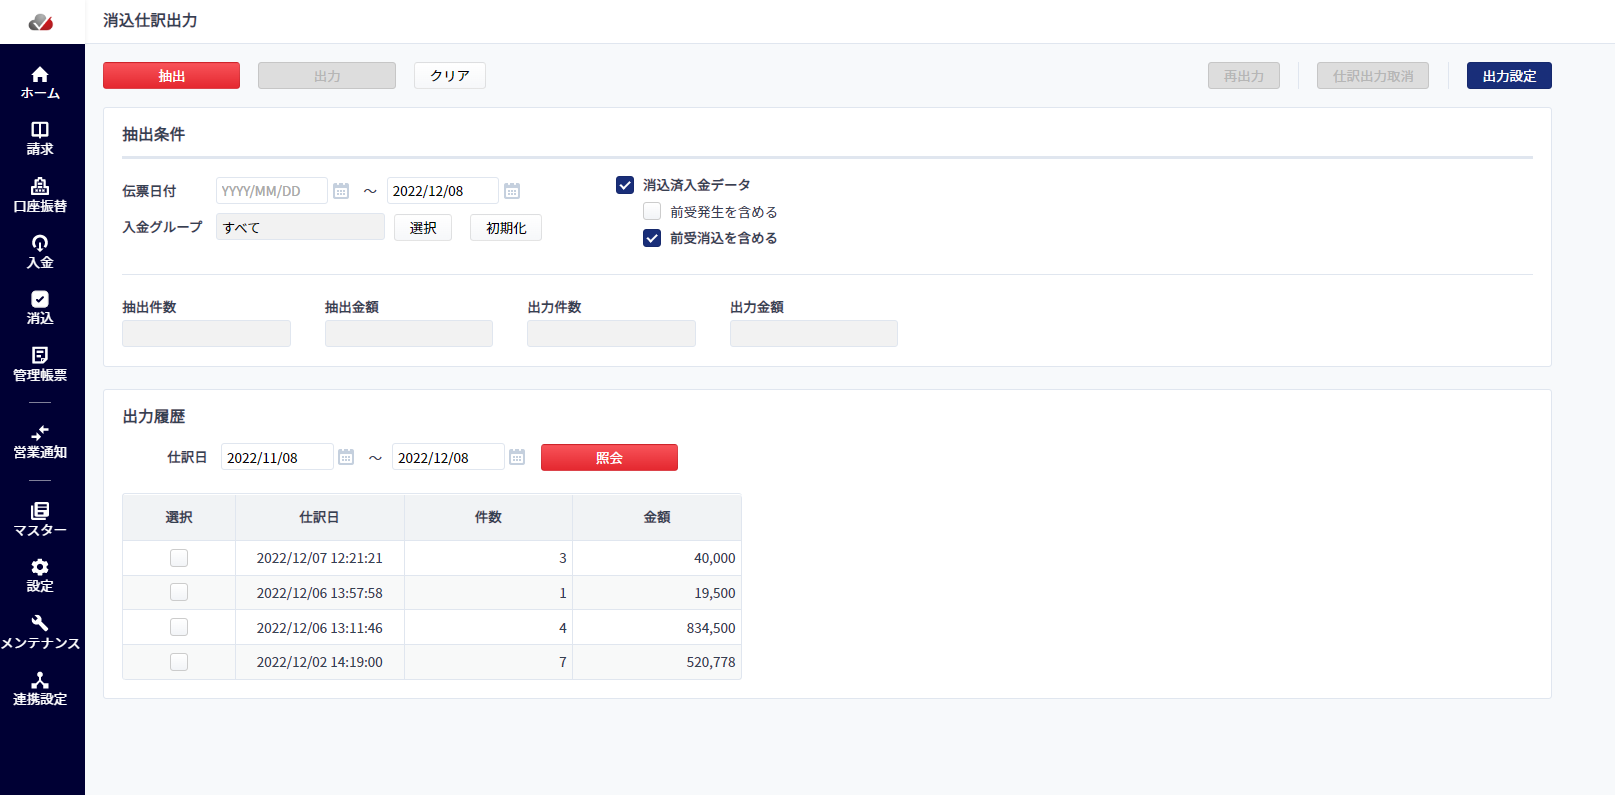The width and height of the screenshot is (1615, 795).
Task: Open 入金 sidebar item
Action: (40, 252)
